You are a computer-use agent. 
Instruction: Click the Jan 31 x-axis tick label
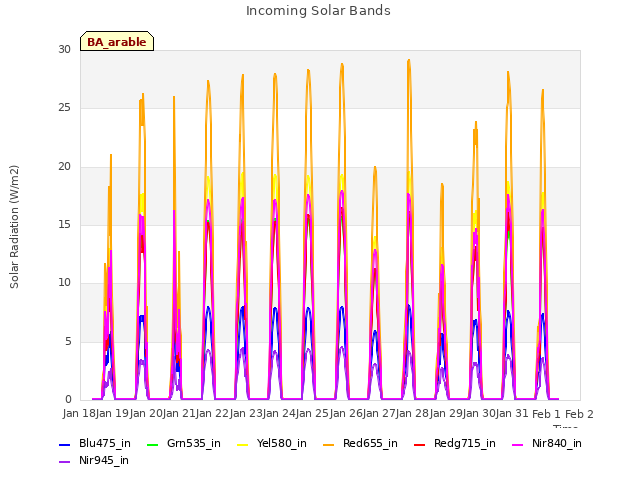pos(512,413)
